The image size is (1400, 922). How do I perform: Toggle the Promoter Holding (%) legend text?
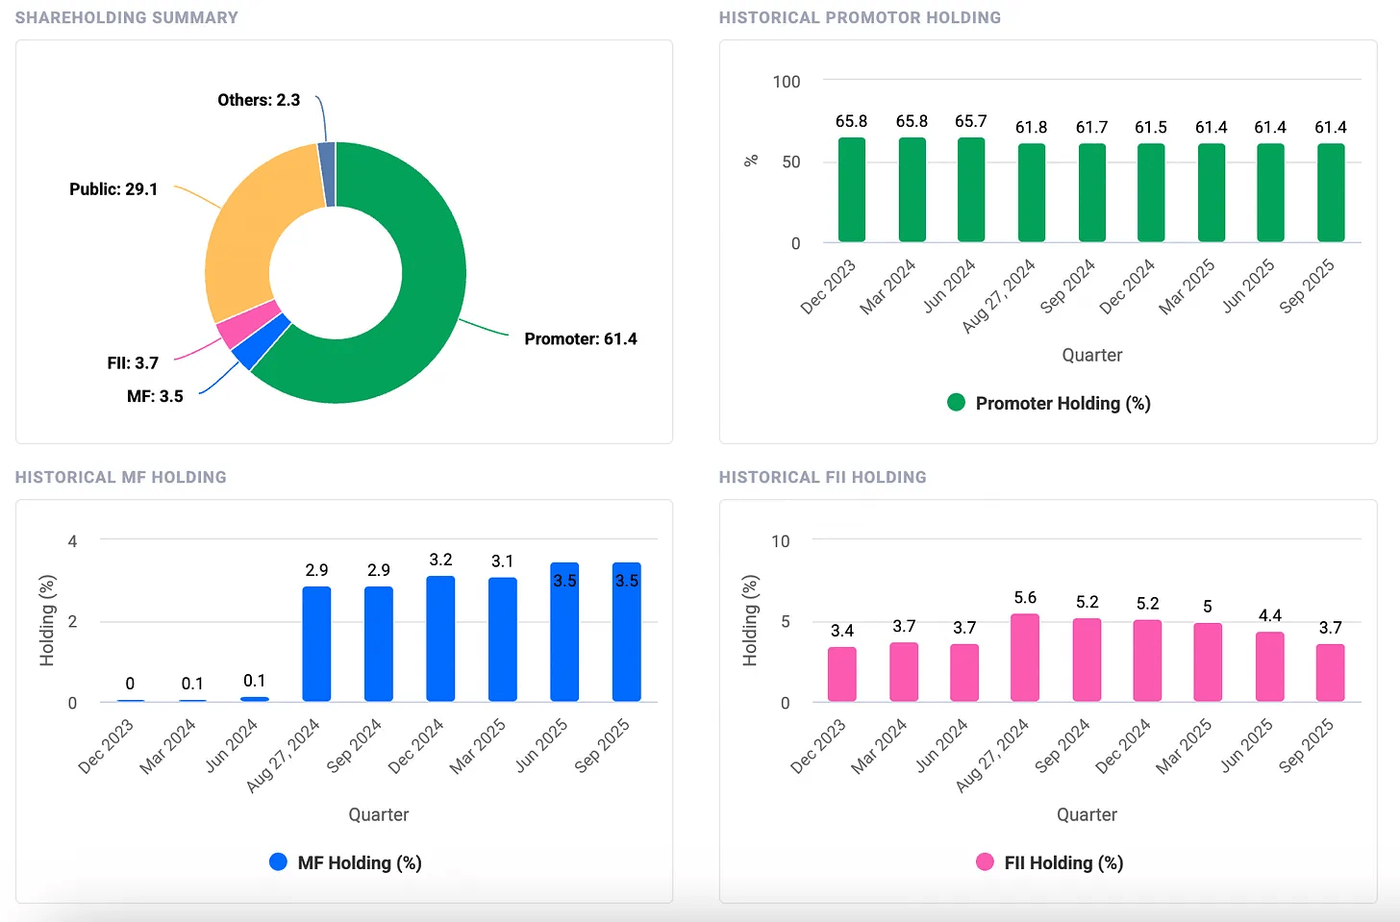coord(1062,403)
